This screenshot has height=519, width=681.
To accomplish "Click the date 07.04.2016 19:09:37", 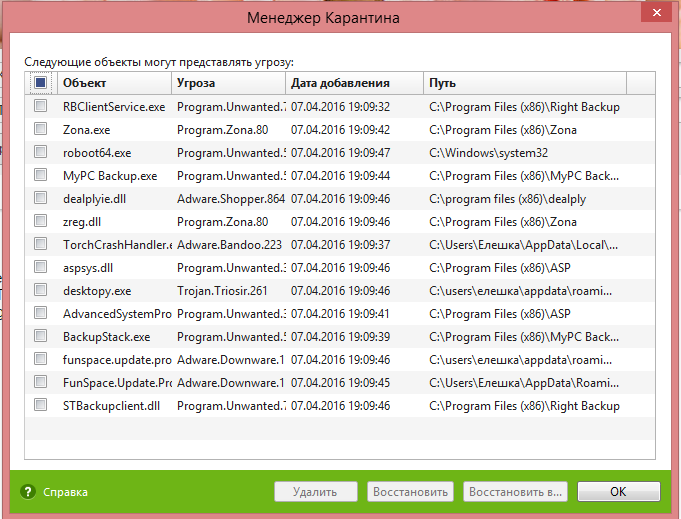I will 340,245.
